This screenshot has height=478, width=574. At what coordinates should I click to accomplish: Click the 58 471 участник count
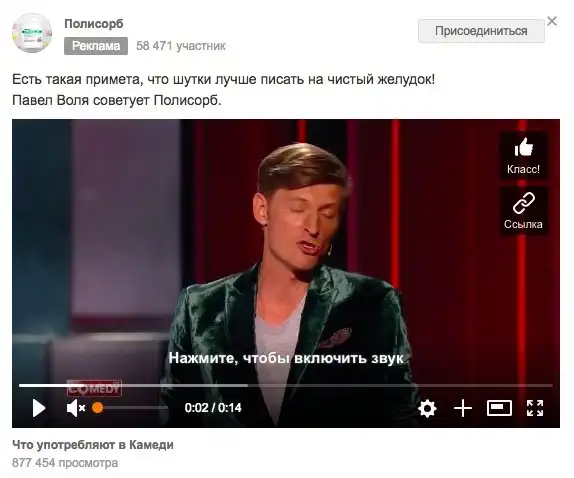click(x=181, y=46)
